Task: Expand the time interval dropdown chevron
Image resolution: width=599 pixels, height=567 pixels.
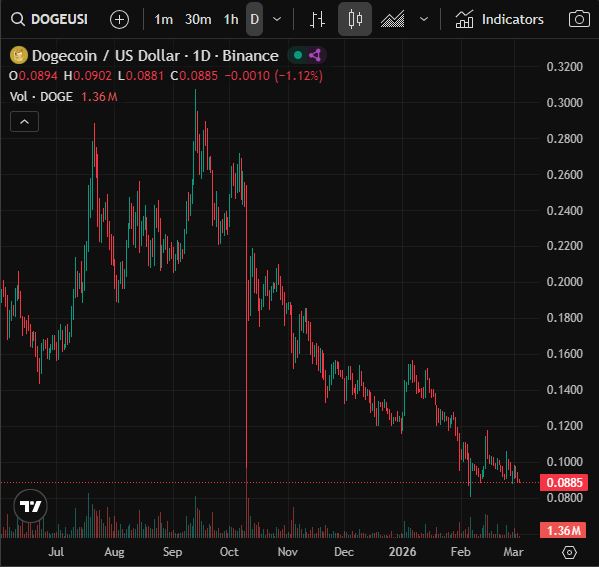Action: tap(277, 19)
